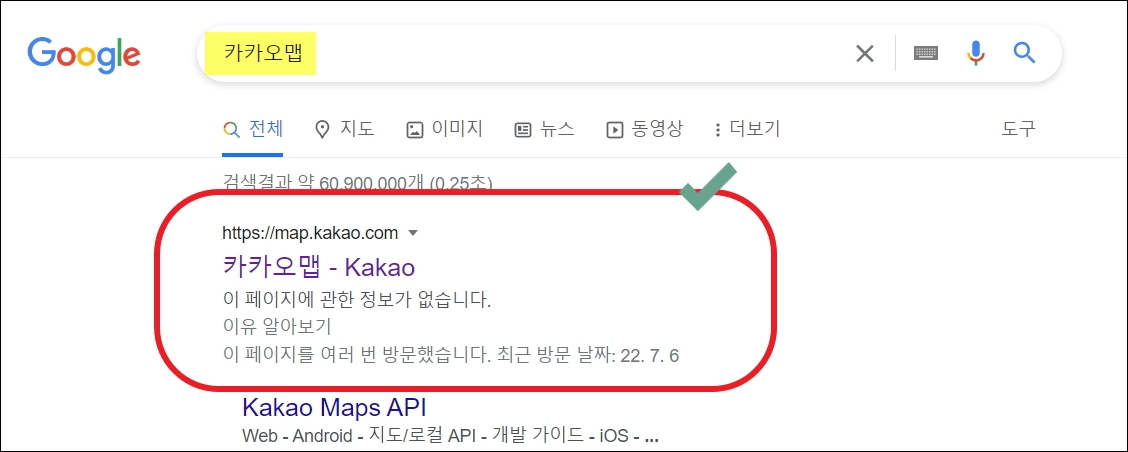Image resolution: width=1128 pixels, height=452 pixels.
Task: Click the Google logo
Action: coord(84,53)
